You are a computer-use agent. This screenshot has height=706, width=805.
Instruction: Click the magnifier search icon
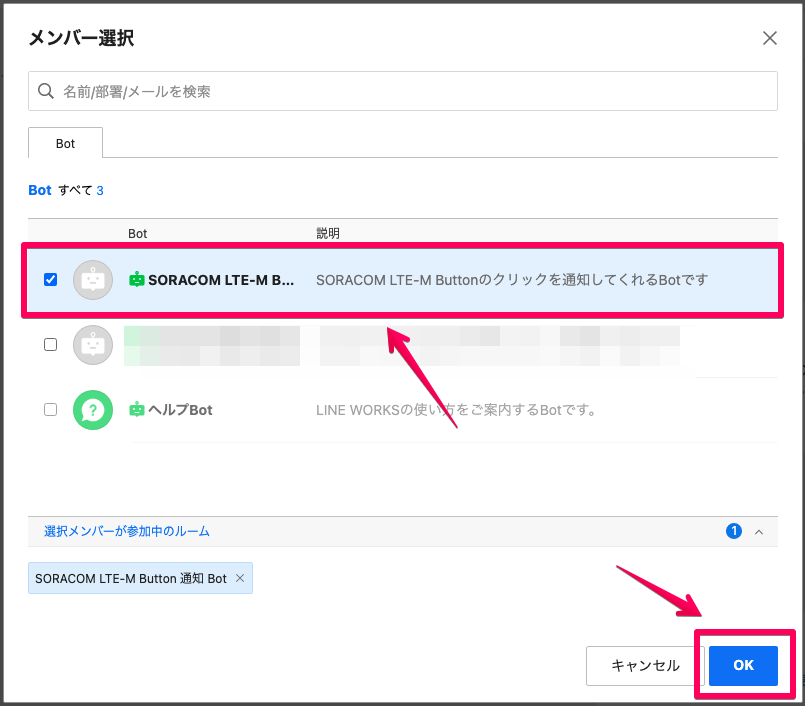[46, 91]
